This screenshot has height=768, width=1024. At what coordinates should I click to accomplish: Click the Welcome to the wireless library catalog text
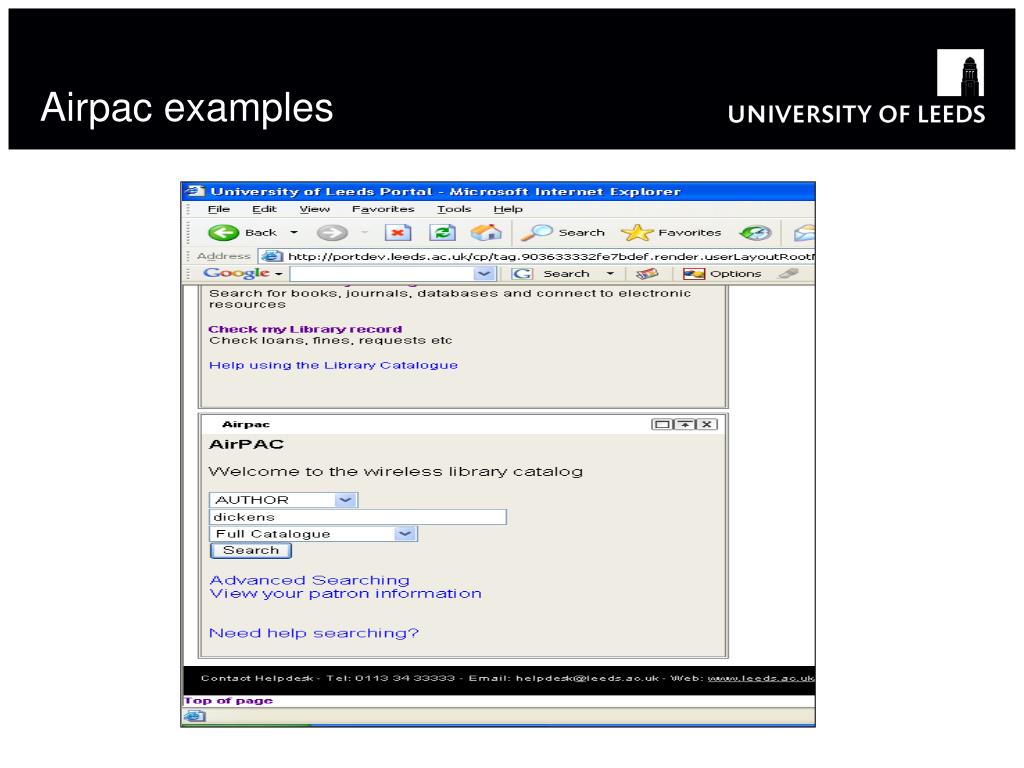pyautogui.click(x=396, y=472)
